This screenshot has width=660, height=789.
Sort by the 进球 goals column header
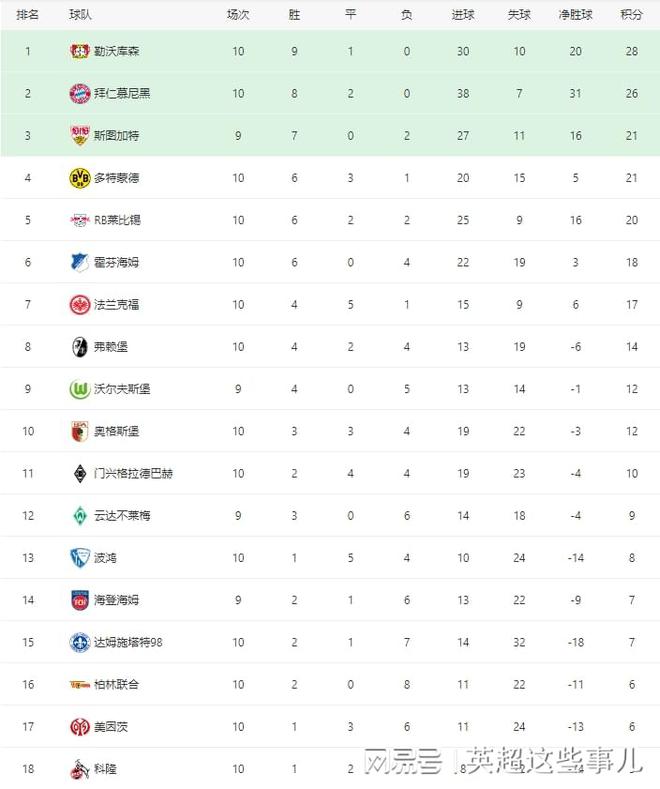point(463,15)
